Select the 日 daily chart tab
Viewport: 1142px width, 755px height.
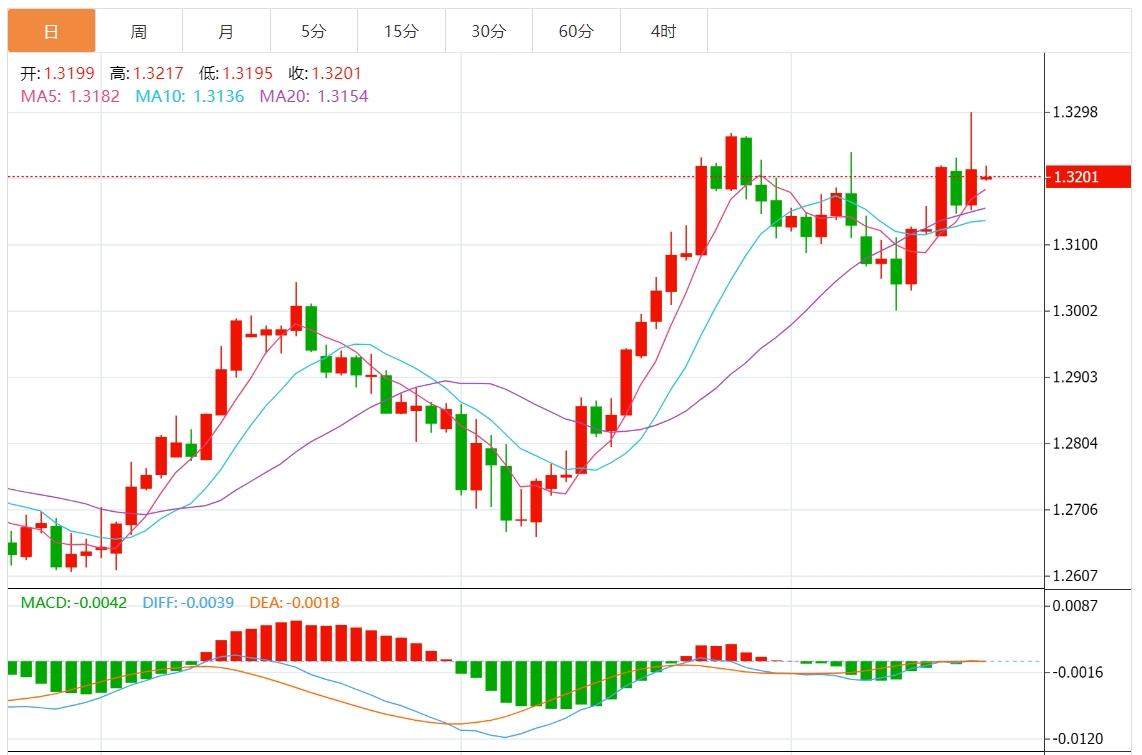[x=51, y=31]
